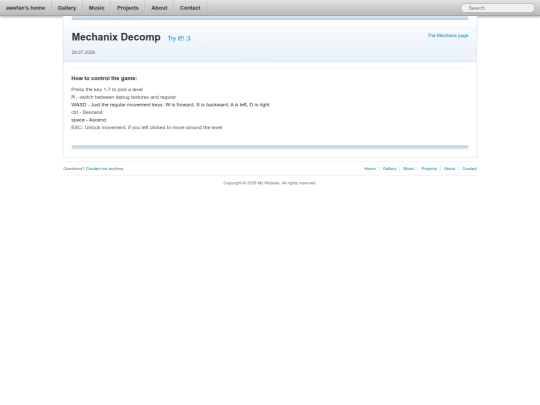Screen dimensions: 540x405
Task: Open Gallery from the footer links
Action: [x=390, y=168]
